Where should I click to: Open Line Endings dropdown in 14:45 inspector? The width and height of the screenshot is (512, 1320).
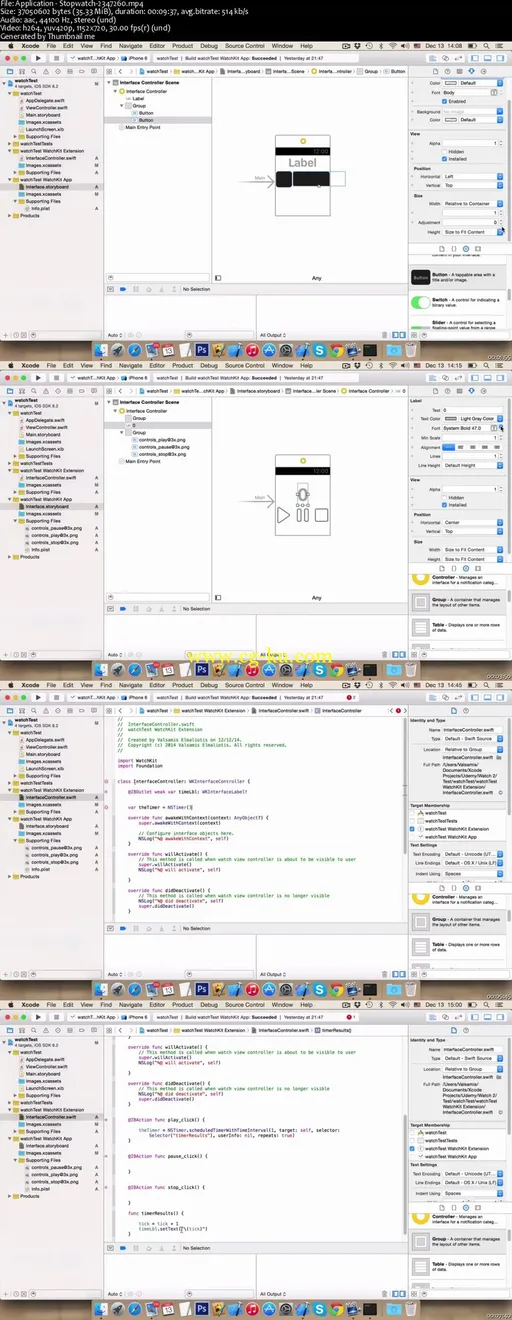(x=474, y=864)
